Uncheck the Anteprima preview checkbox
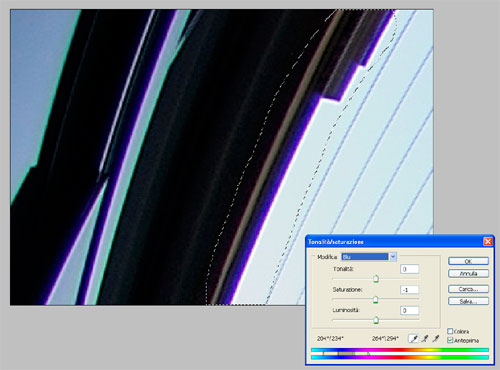The width and height of the screenshot is (500, 370). tap(450, 340)
